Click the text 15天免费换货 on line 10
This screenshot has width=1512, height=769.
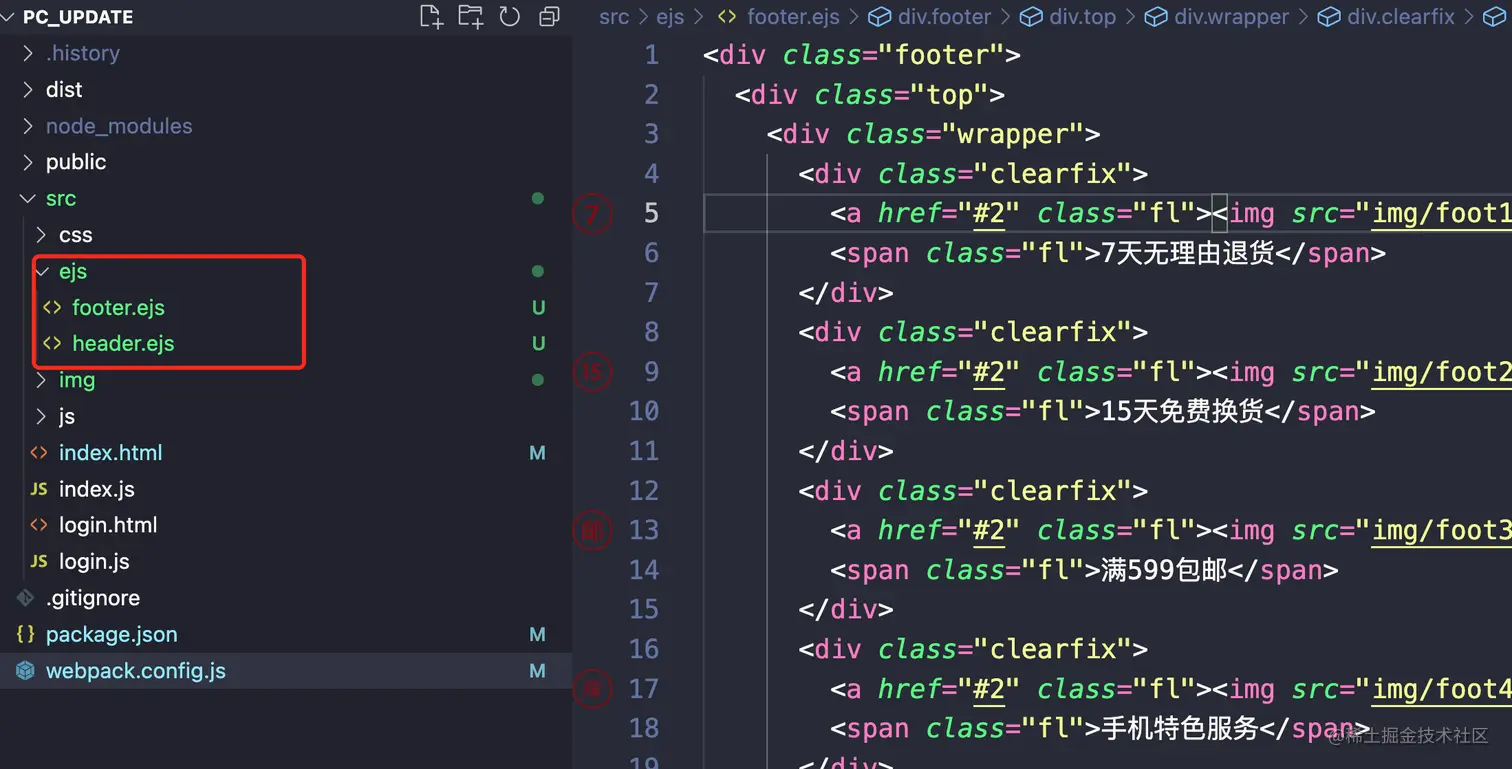(x=1183, y=411)
